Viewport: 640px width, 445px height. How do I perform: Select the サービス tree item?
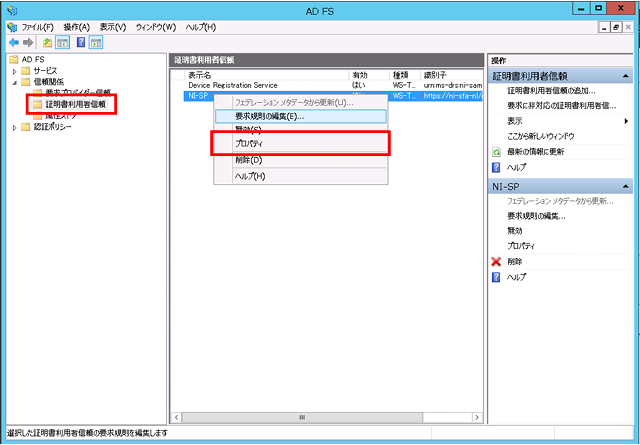45,71
